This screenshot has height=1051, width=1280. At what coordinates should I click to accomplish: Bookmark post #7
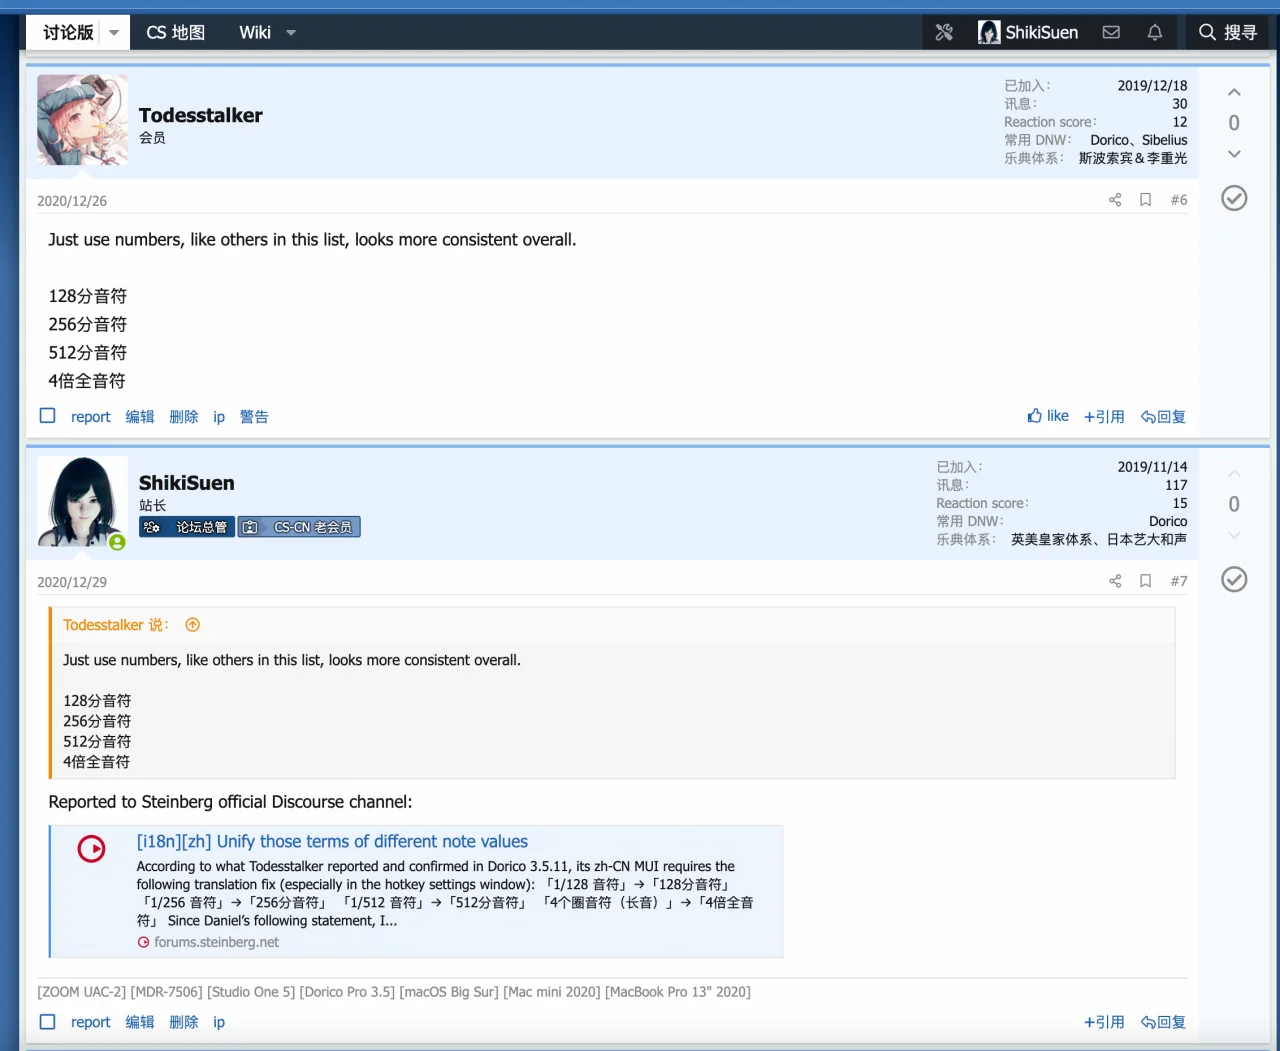pyautogui.click(x=1146, y=581)
